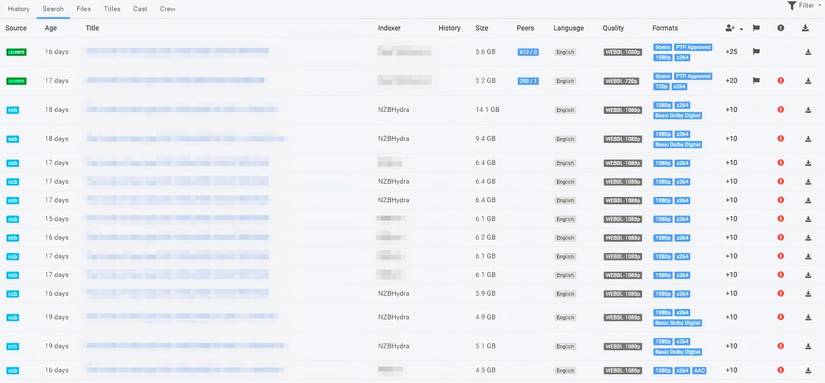This screenshot has width=825, height=383.
Task: Click the funnel Filter icon
Action: point(791,5)
